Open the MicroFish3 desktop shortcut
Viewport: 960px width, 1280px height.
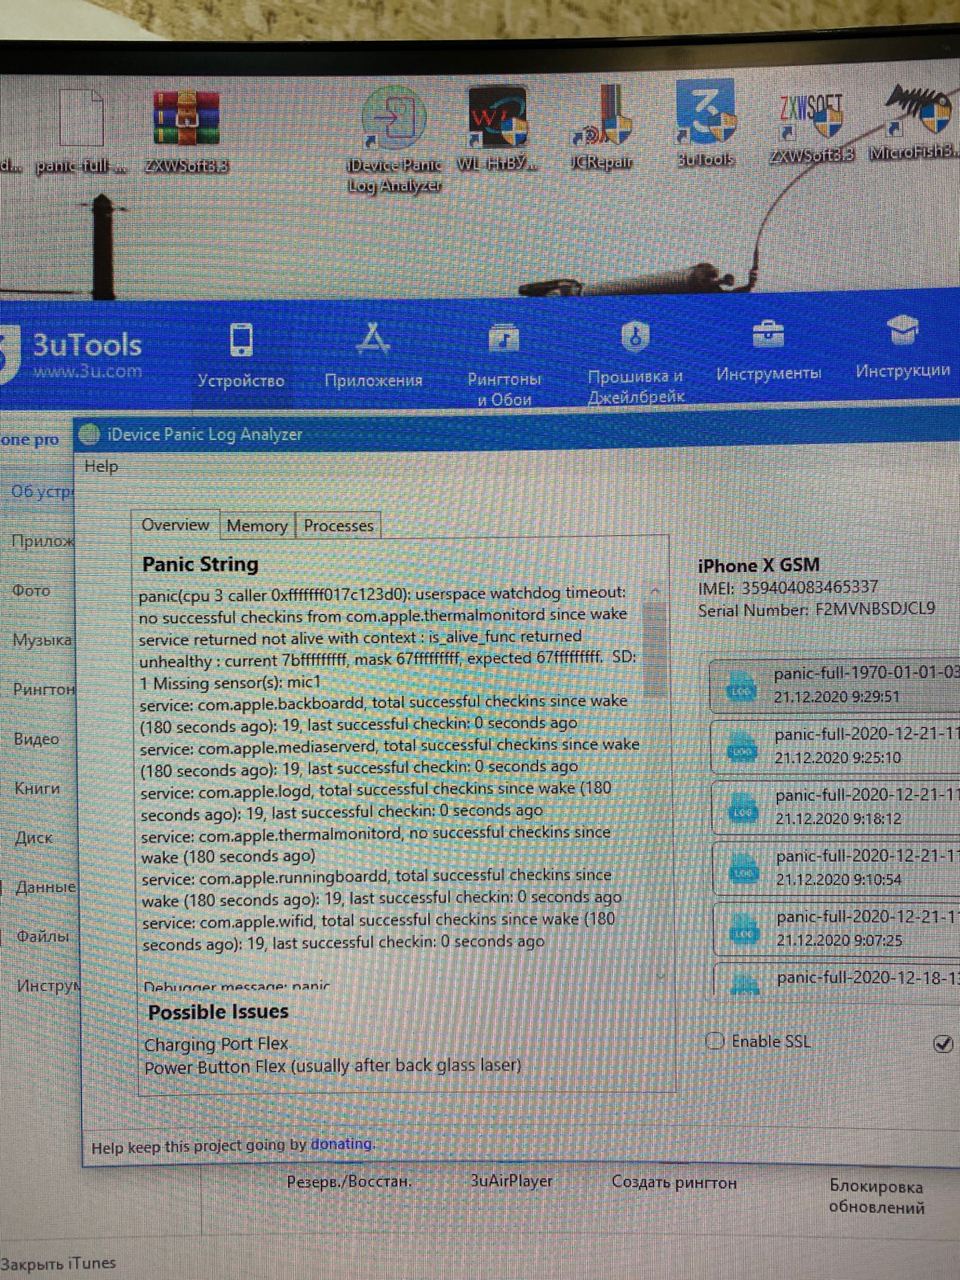913,123
